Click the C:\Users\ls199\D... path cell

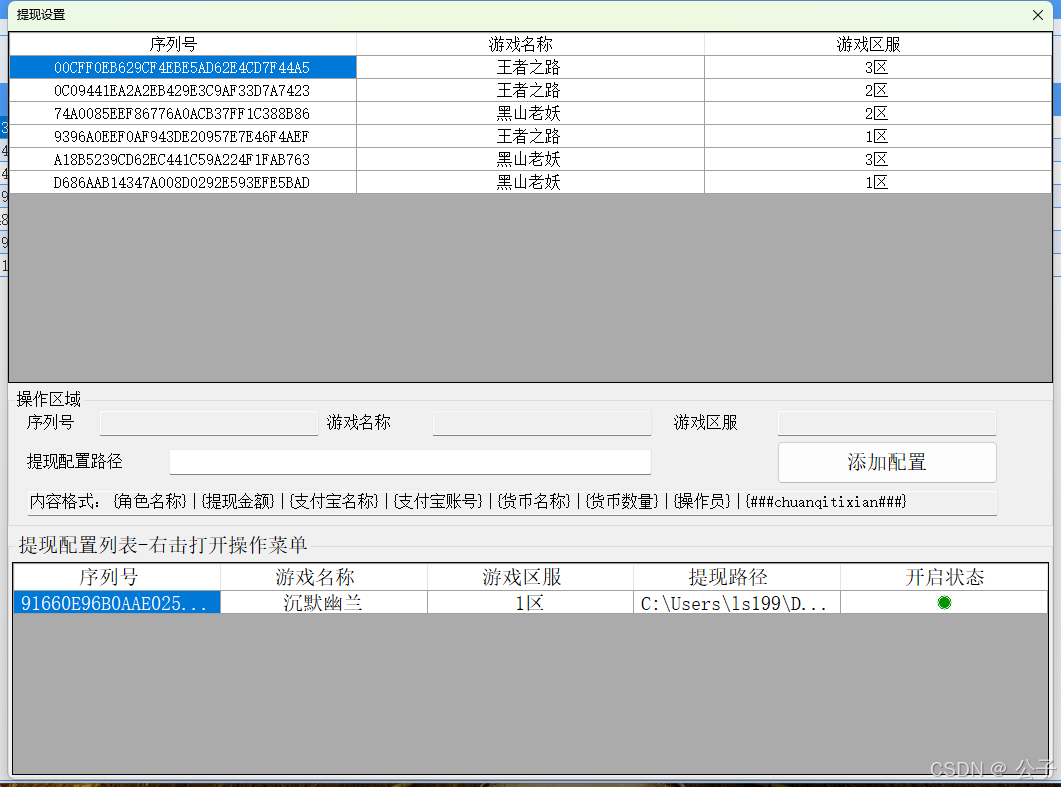737,603
